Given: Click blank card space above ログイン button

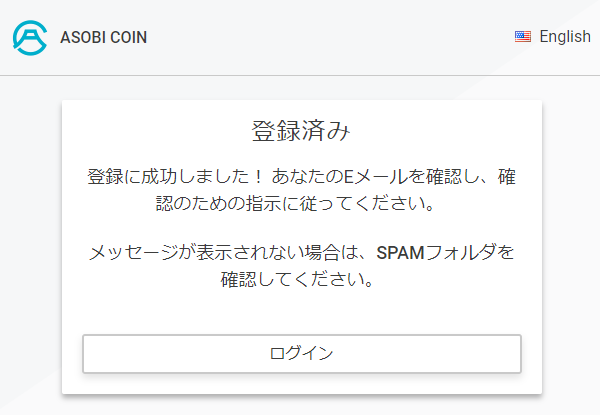Looking at the screenshot, I should point(301,312).
